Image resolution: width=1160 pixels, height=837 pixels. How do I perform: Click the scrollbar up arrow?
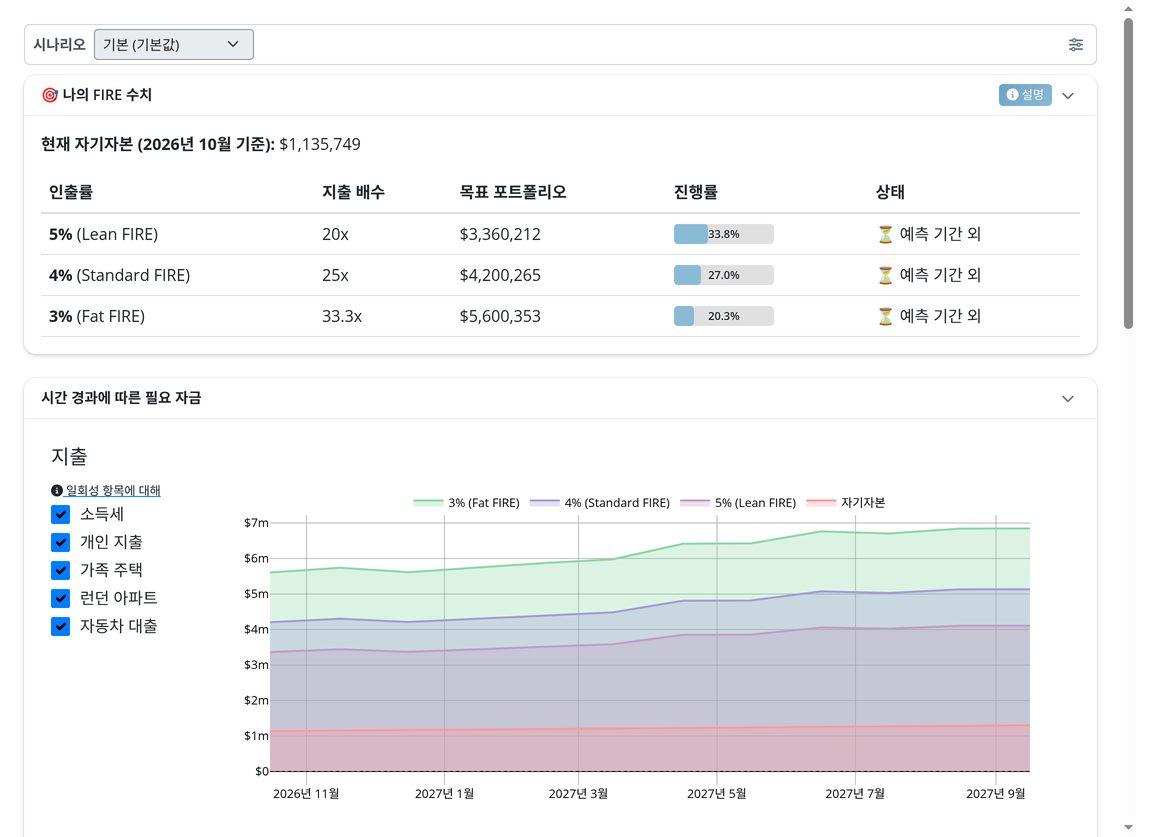(1128, 9)
